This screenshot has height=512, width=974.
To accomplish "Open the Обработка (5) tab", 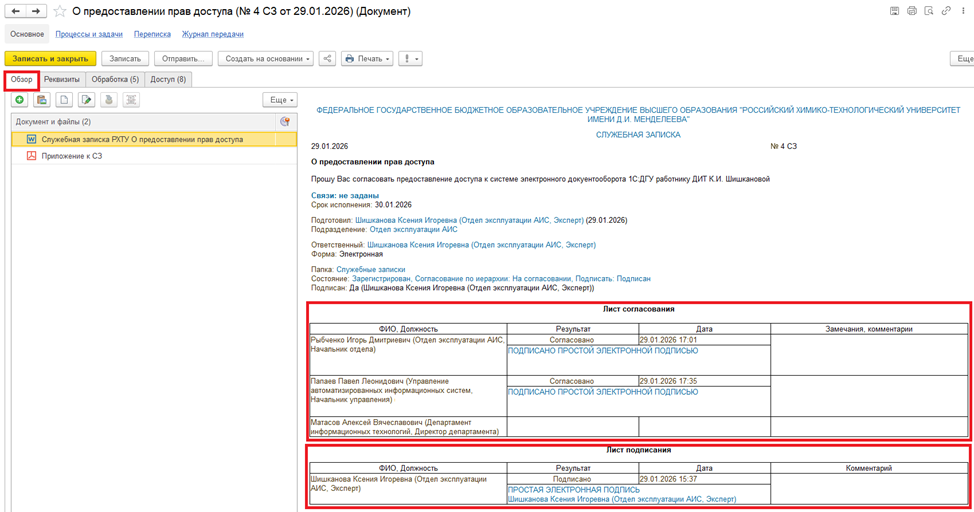I will (x=115, y=79).
